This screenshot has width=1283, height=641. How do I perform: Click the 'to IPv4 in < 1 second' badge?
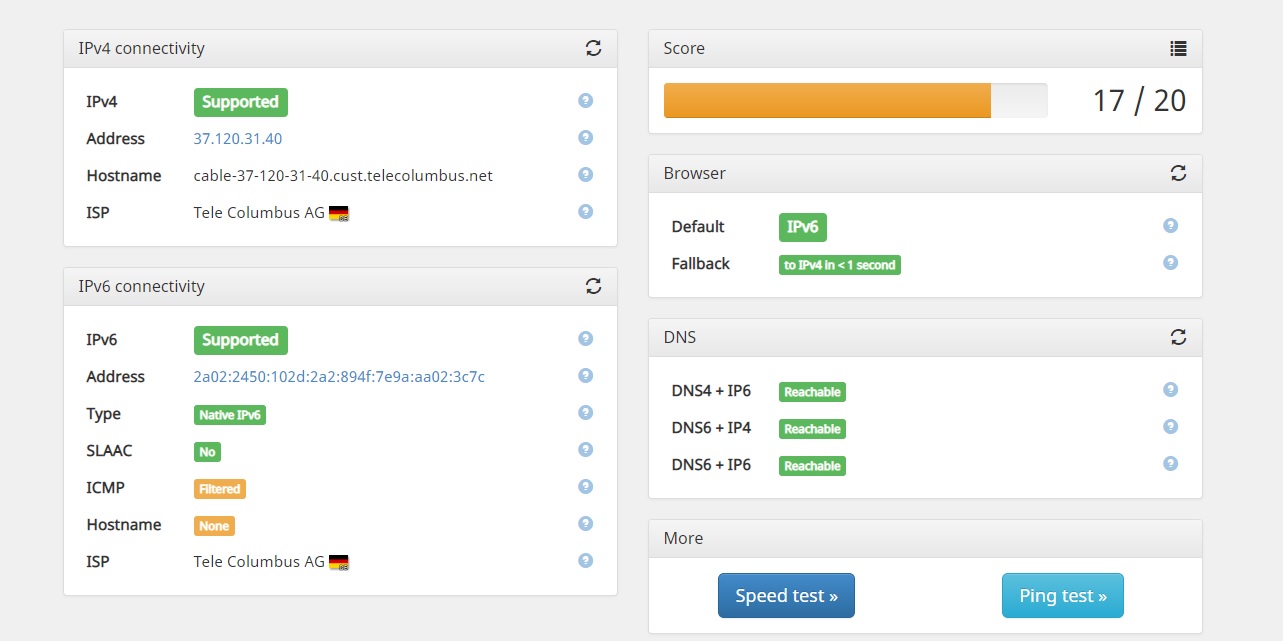[840, 264]
